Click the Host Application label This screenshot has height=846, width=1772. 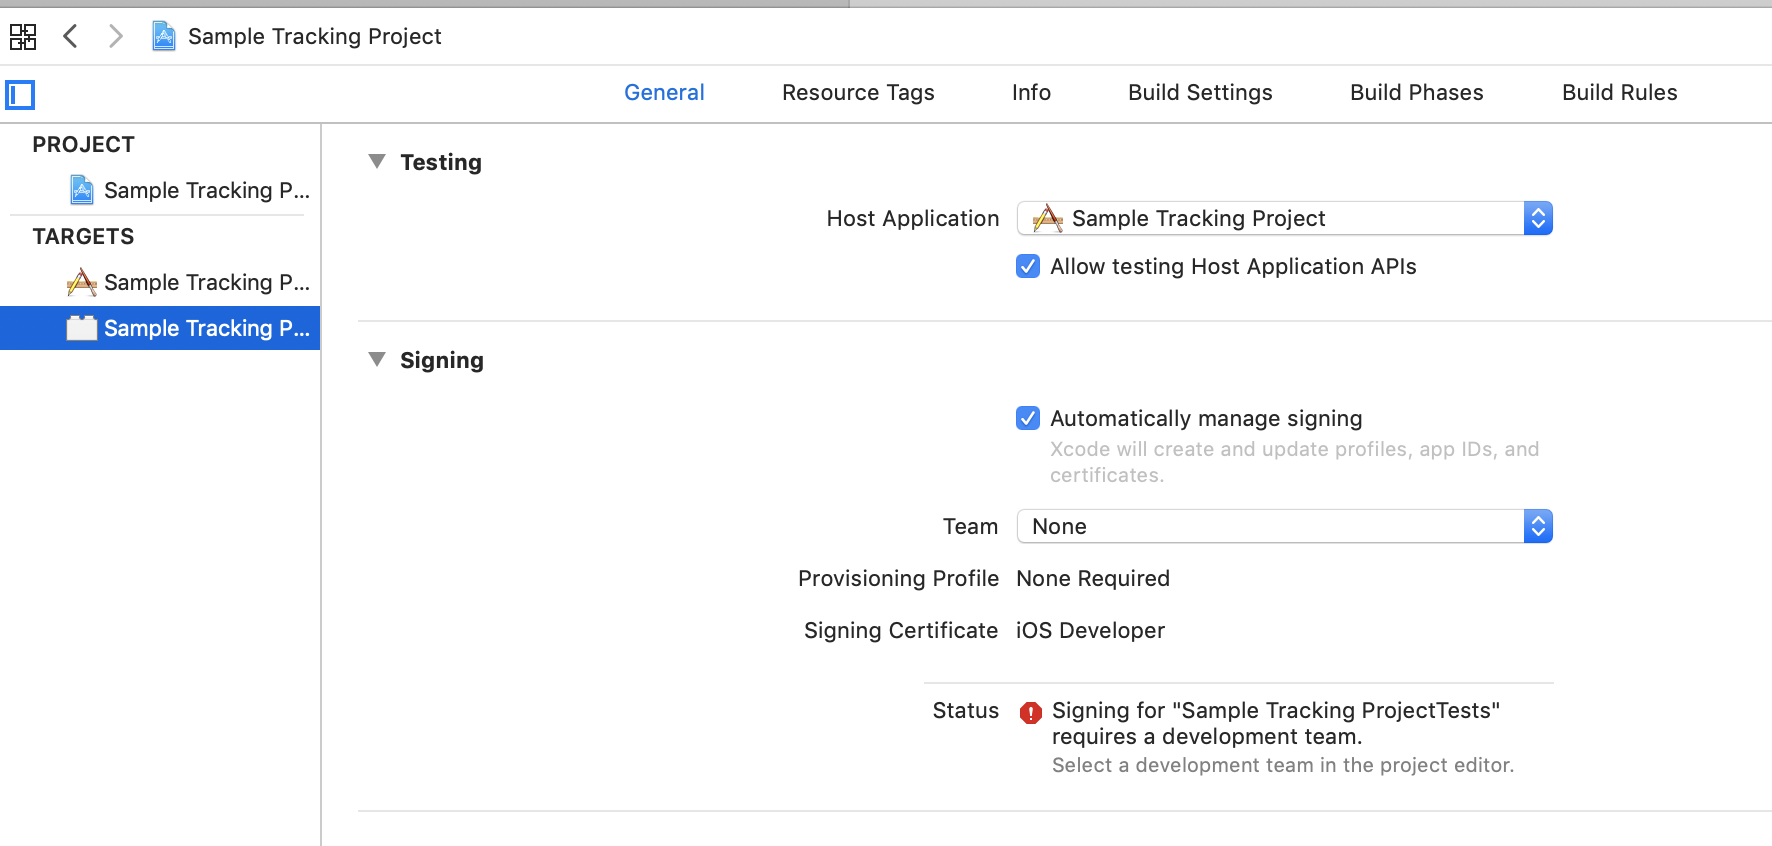pyautogui.click(x=912, y=218)
